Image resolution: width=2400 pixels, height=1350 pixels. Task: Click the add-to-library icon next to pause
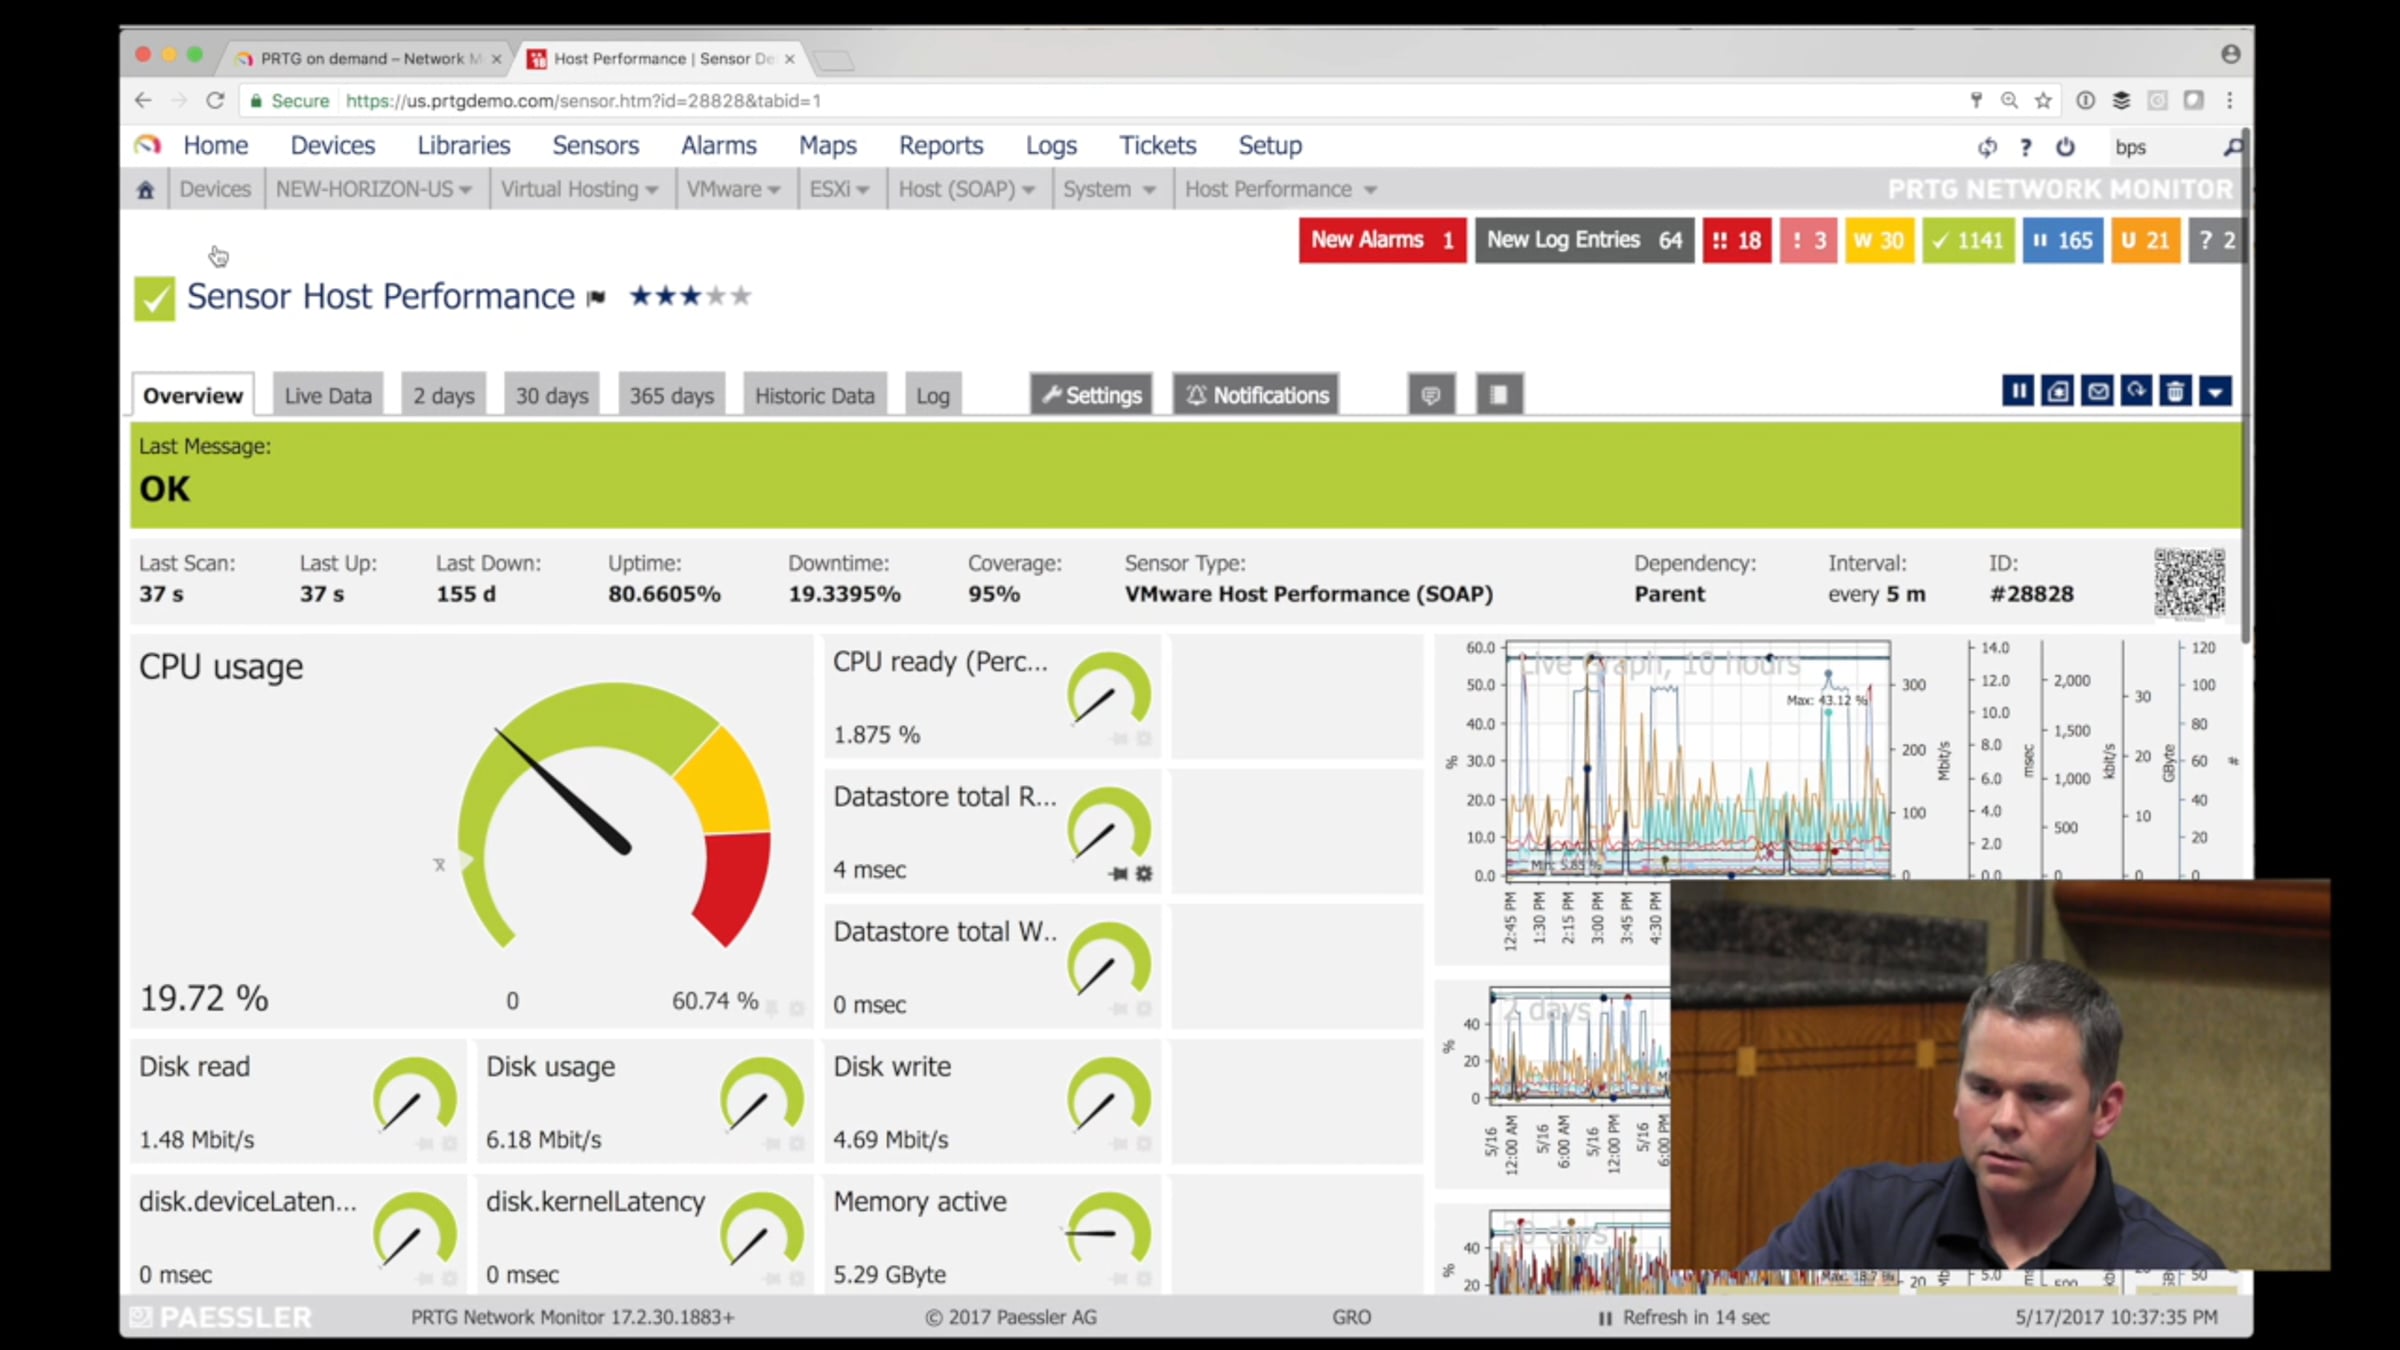coord(2057,391)
